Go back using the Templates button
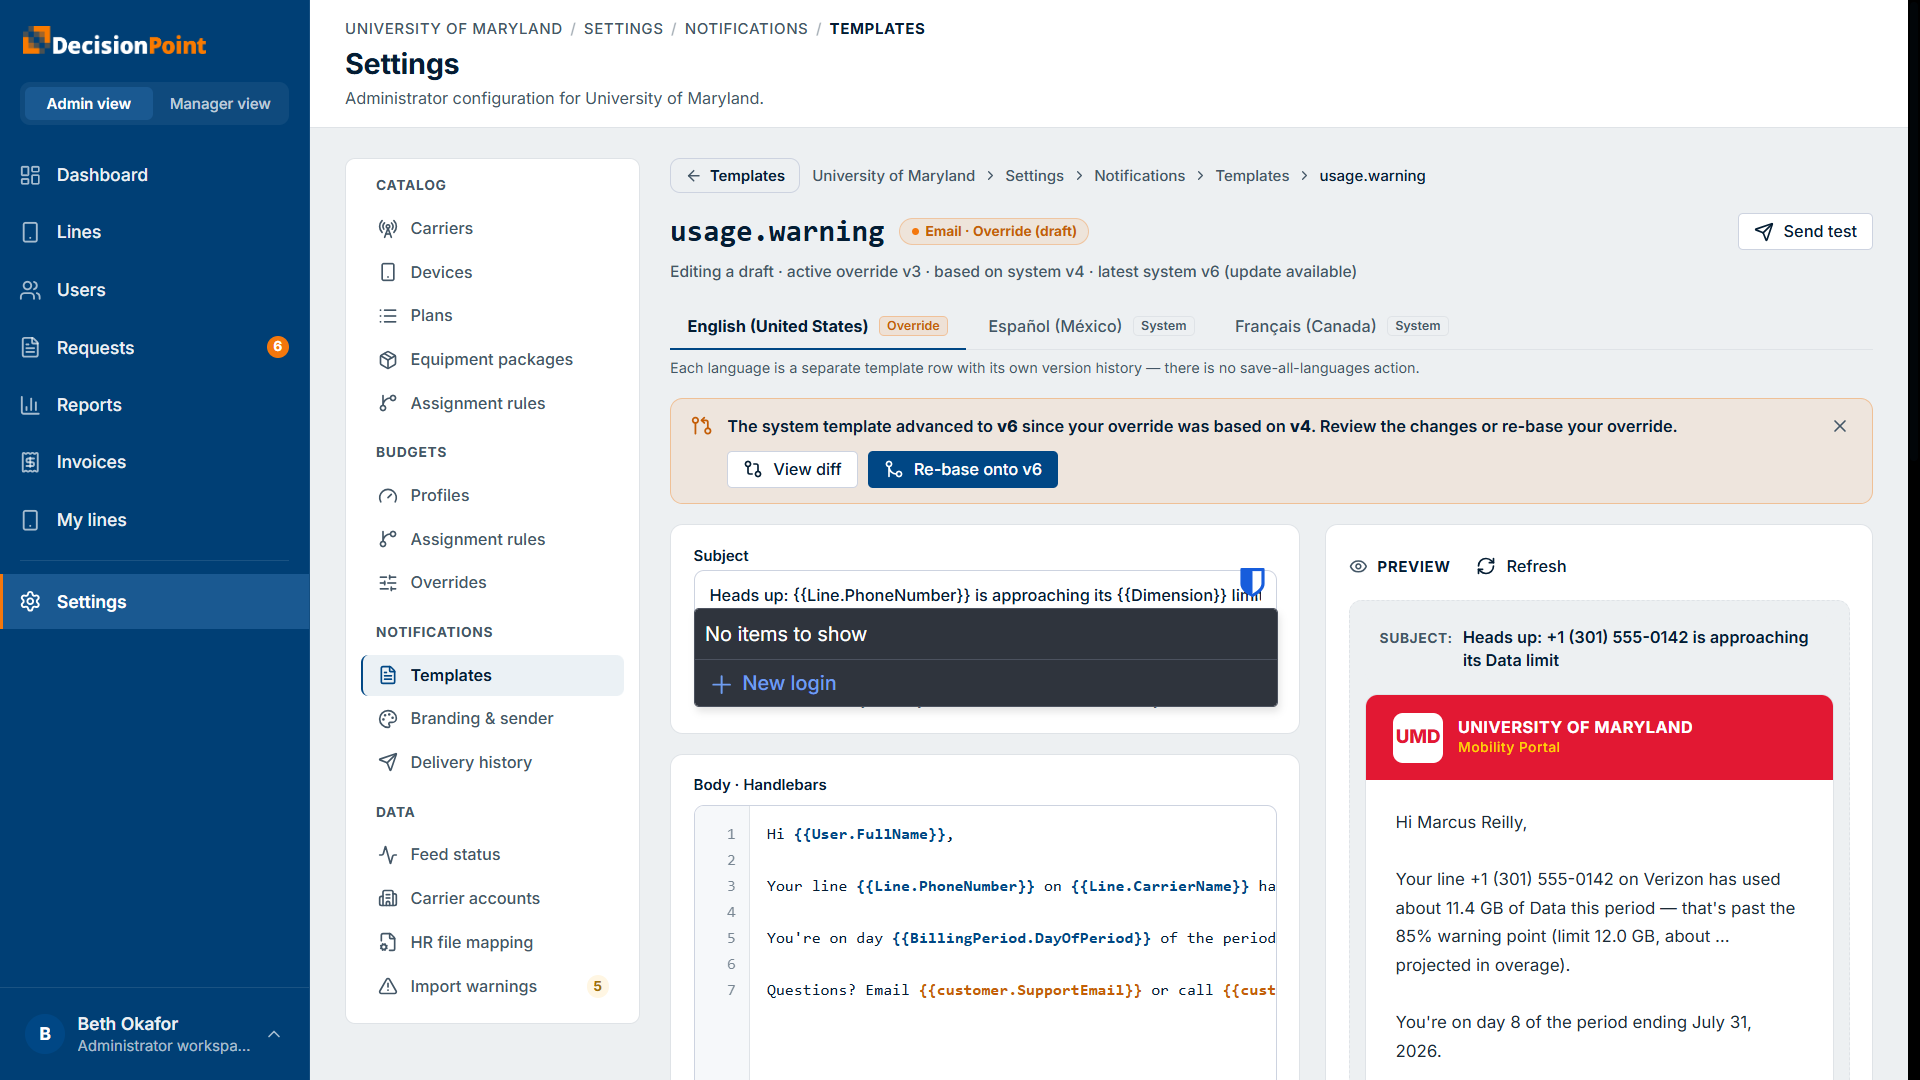The height and width of the screenshot is (1080, 1920). click(735, 176)
